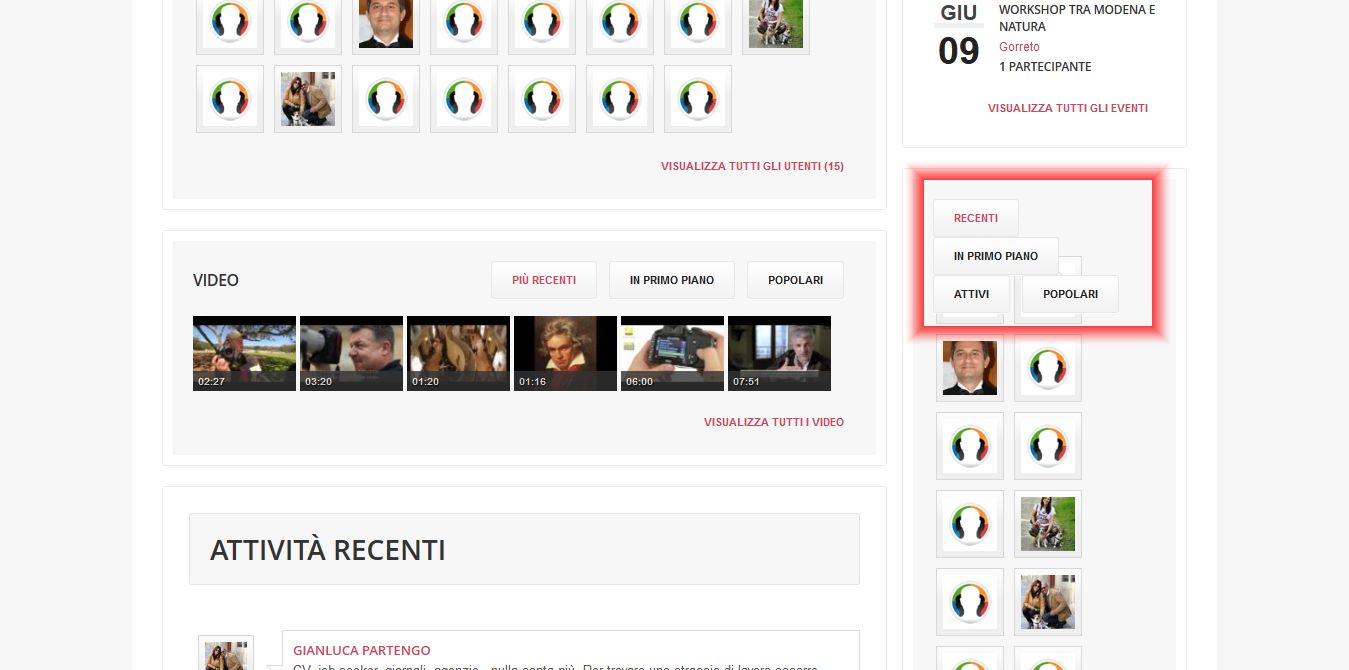Click the VIDEO section heading
1349x670 pixels.
216,280
